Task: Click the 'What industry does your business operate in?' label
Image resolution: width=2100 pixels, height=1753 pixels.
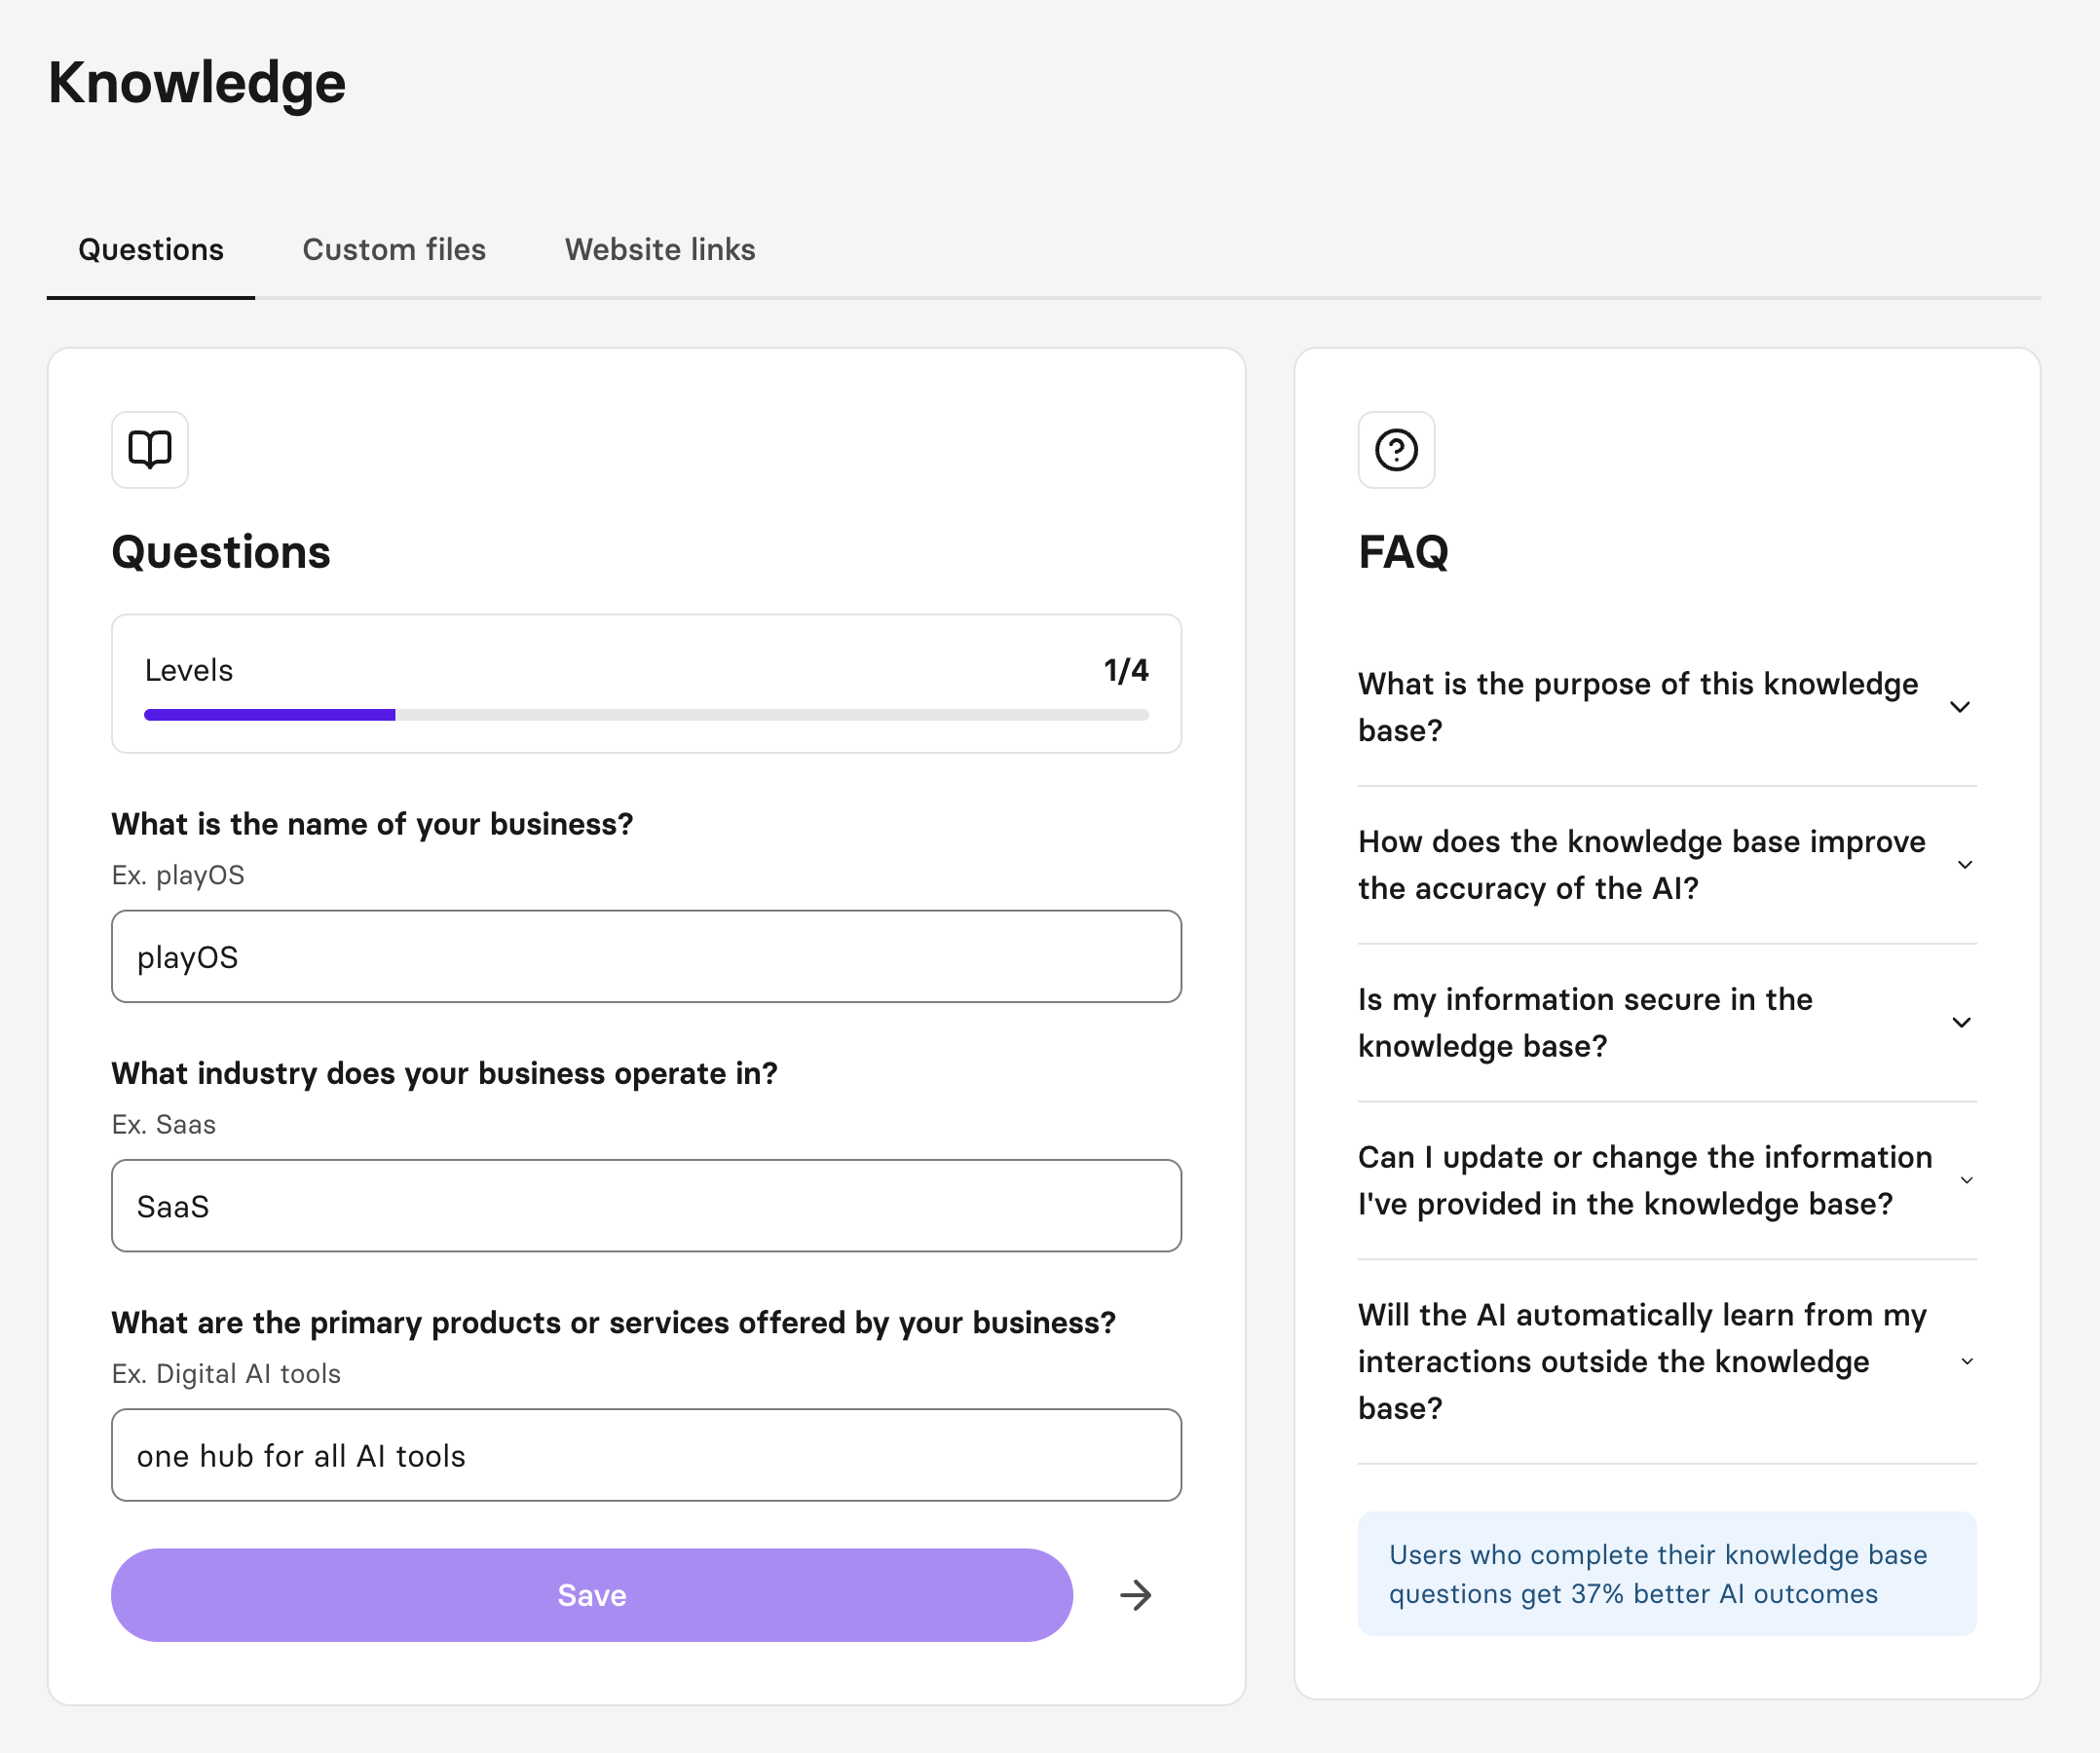Action: point(444,1073)
